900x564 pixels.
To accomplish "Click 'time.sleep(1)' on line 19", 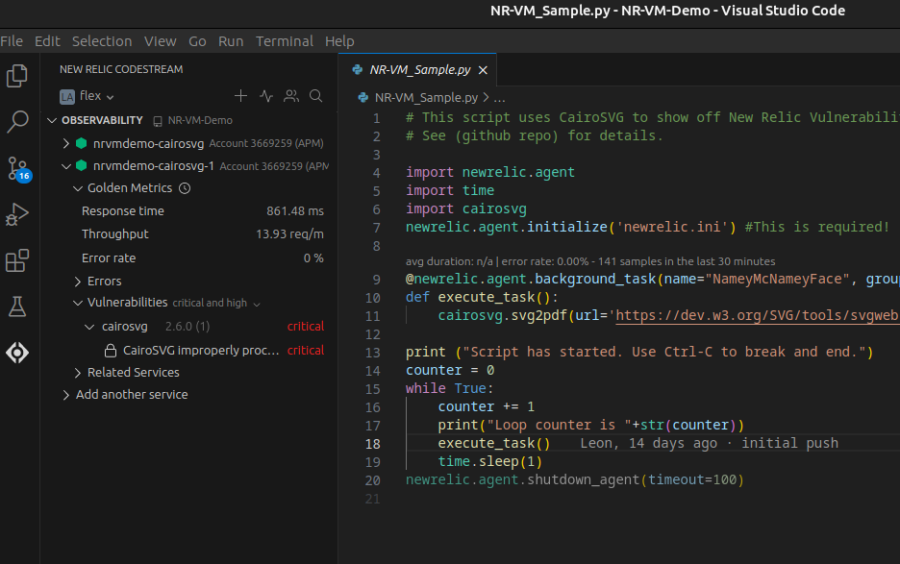I will (x=490, y=462).
